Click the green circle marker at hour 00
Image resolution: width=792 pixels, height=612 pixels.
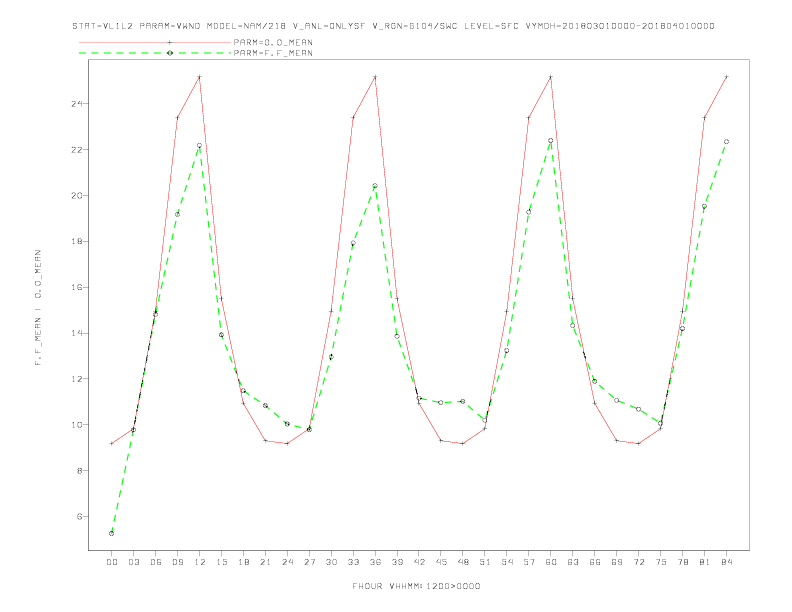(112, 533)
